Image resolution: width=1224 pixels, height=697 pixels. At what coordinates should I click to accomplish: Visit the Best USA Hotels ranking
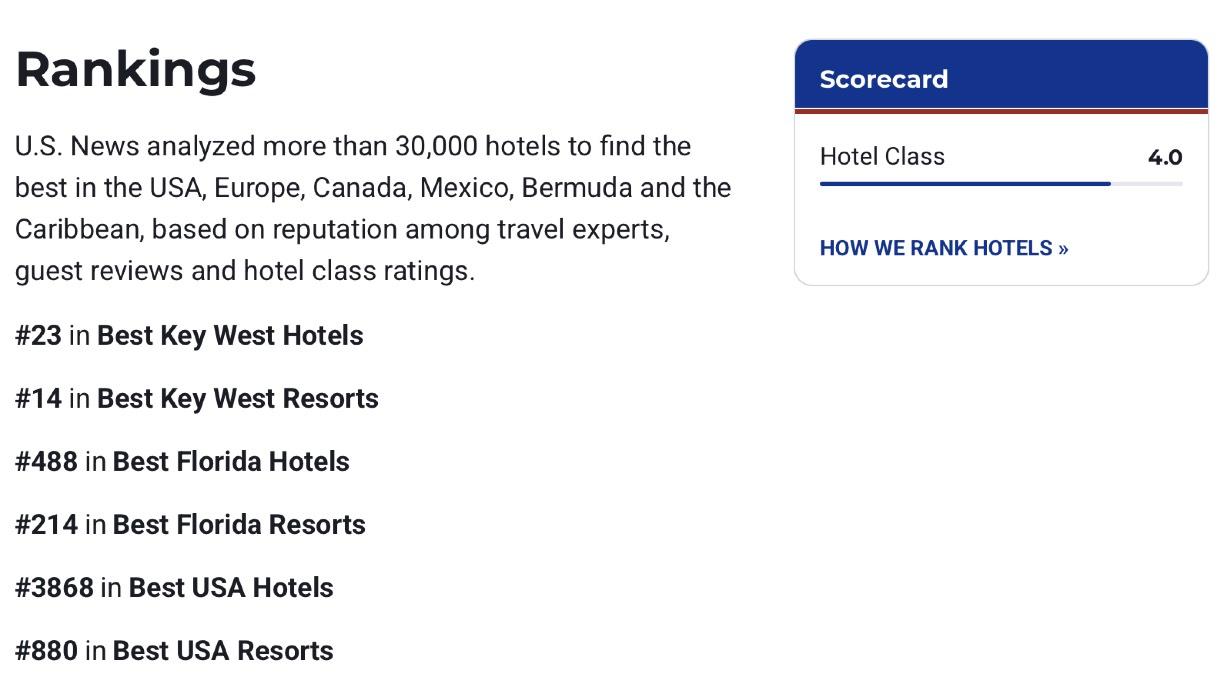[x=230, y=588]
